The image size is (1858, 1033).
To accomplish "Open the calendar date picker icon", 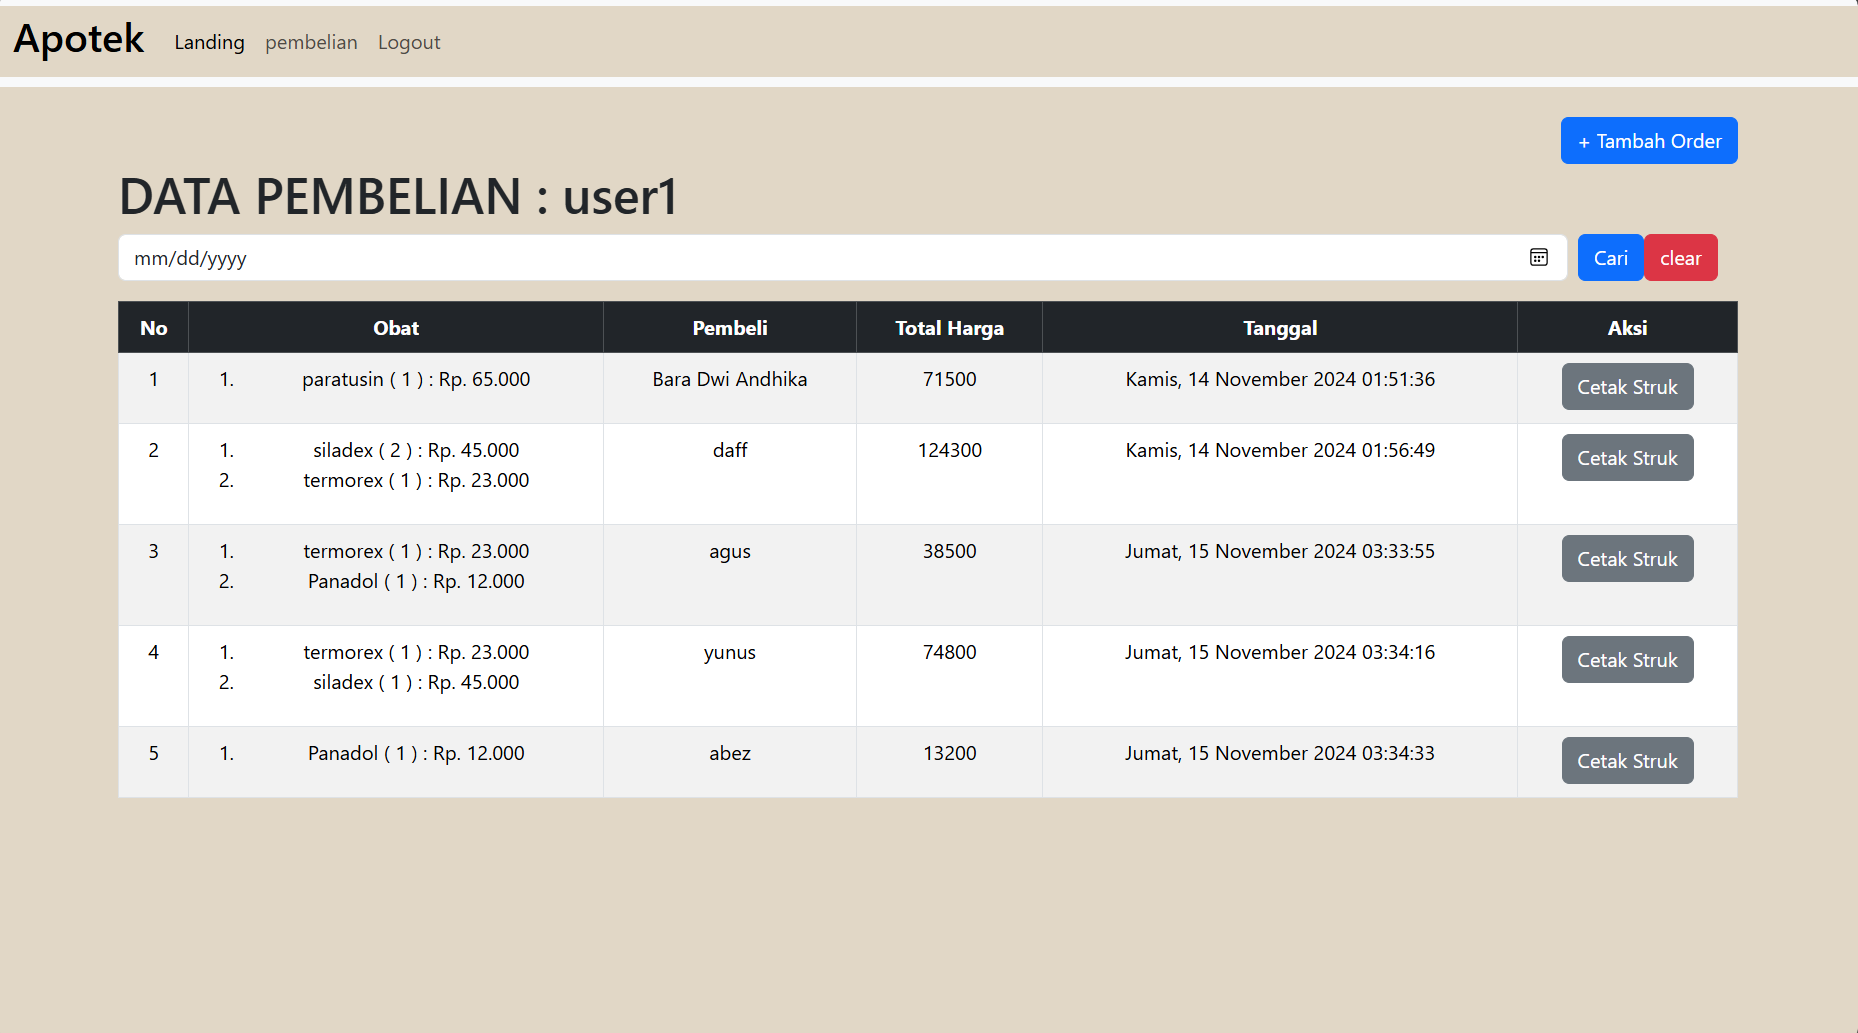I will tap(1538, 258).
